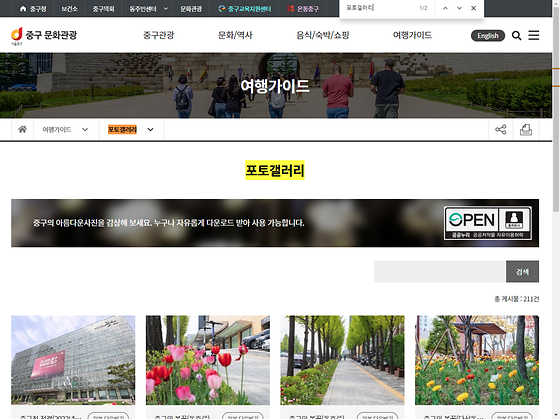Expand the 동주민센터 dropdown arrow

tap(166, 9)
